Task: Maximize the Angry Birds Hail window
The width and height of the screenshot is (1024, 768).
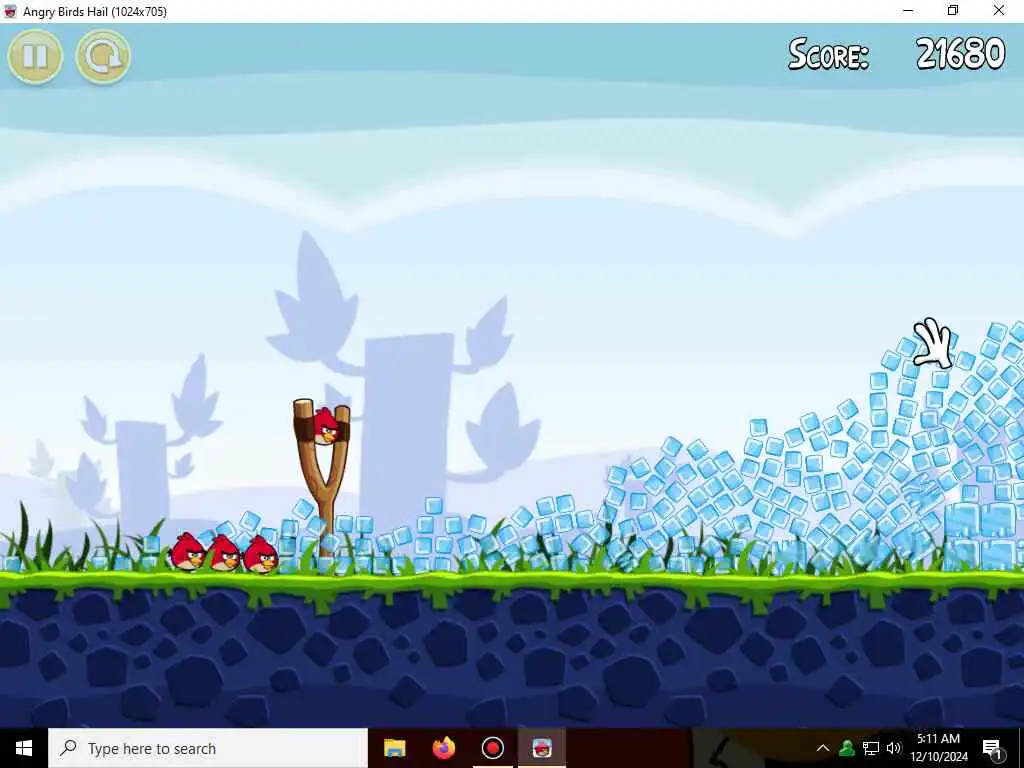Action: pyautogui.click(x=953, y=11)
